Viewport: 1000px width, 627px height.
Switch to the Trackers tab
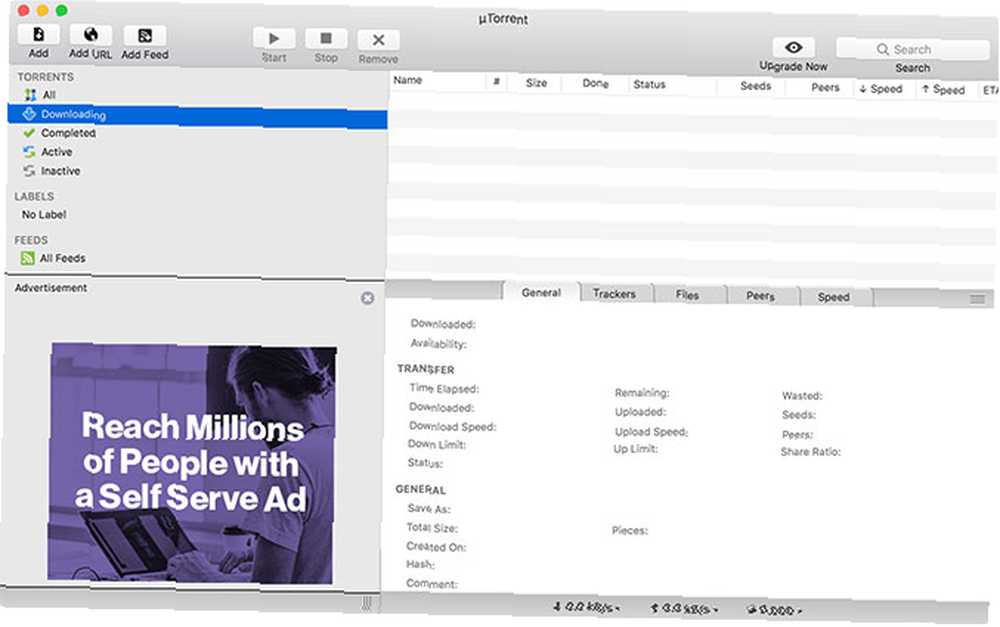(x=615, y=294)
